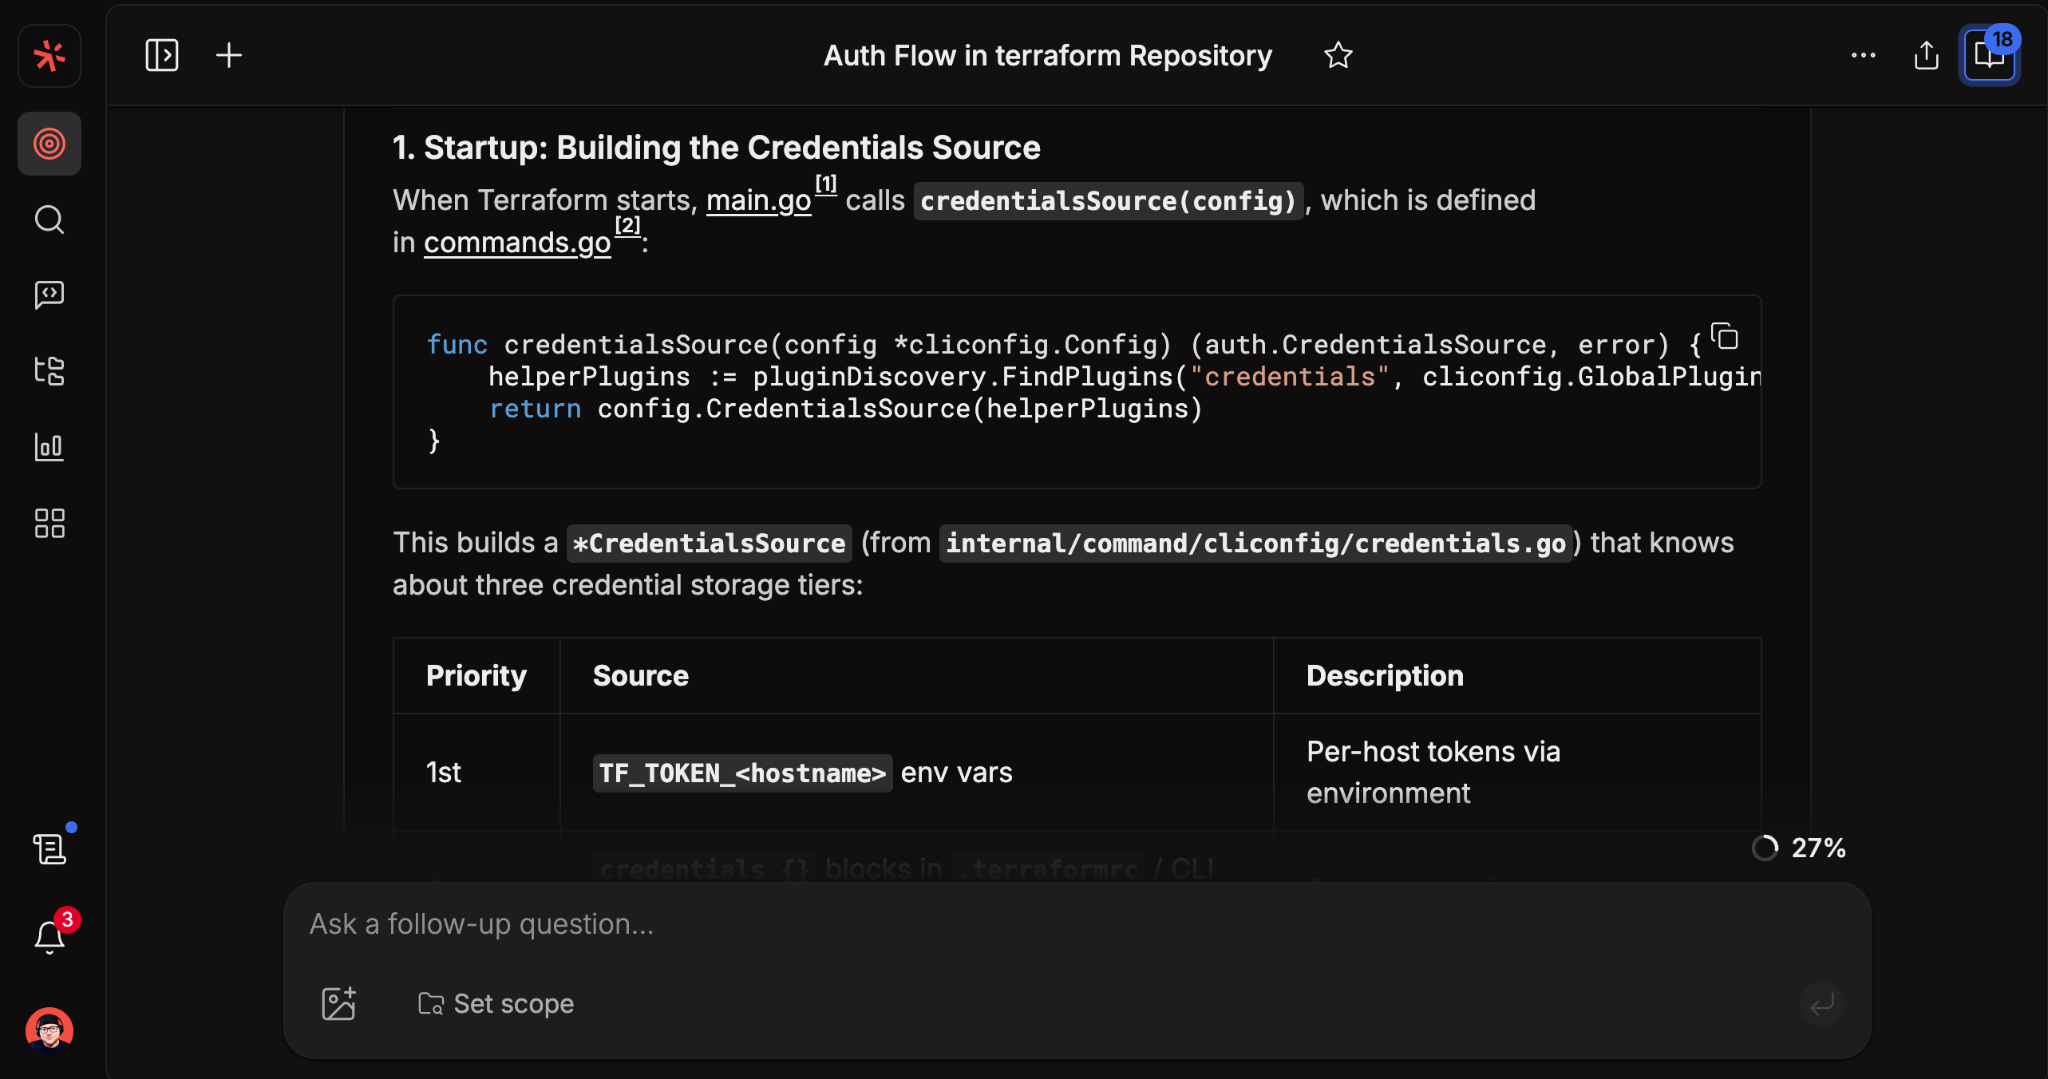Click the TF_TOKEN_<hostname> code cell
Screen dimensions: 2048x1079
point(742,773)
